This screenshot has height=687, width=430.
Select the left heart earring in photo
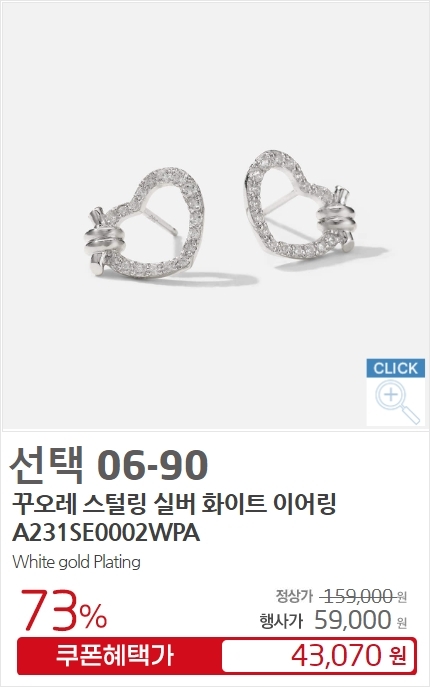point(144,224)
